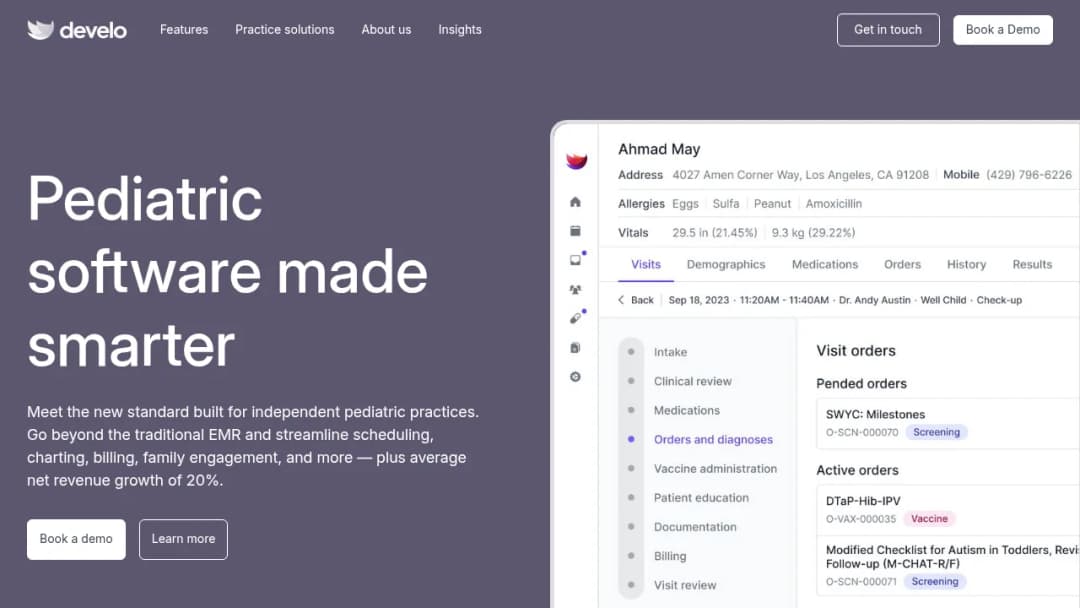
Task: Select the Intake step
Action: [670, 352]
